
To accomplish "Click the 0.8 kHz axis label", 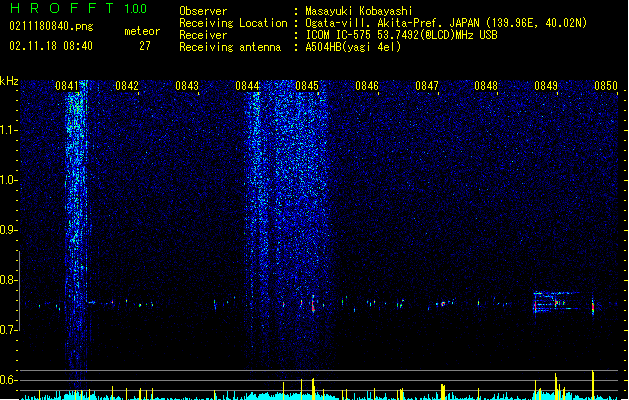I will tap(9, 280).
